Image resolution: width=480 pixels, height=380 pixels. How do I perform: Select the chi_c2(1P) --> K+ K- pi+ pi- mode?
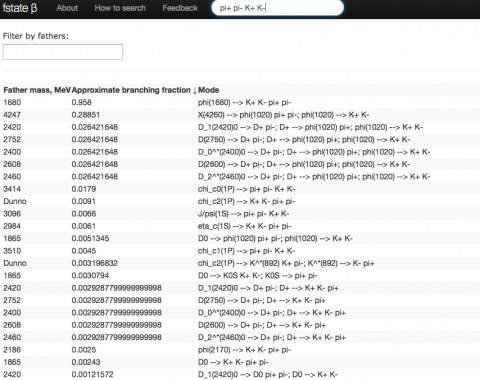coord(246,201)
